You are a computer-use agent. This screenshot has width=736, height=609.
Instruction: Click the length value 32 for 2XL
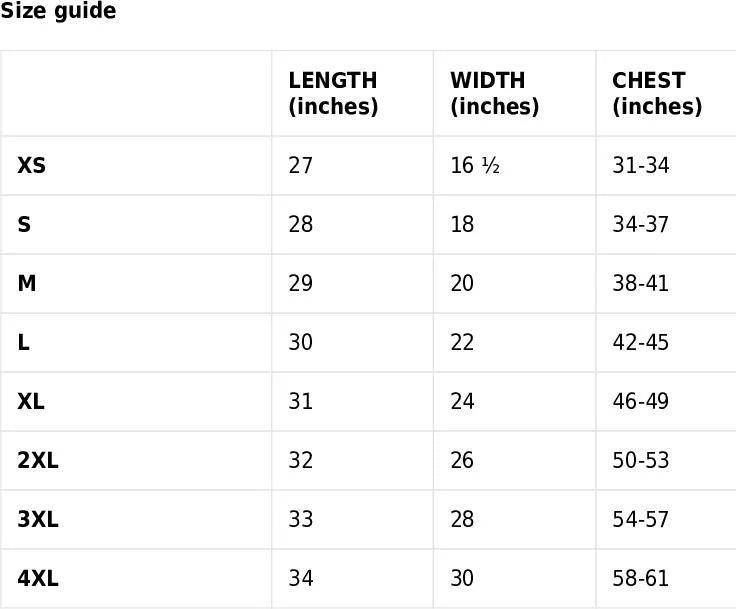(301, 460)
